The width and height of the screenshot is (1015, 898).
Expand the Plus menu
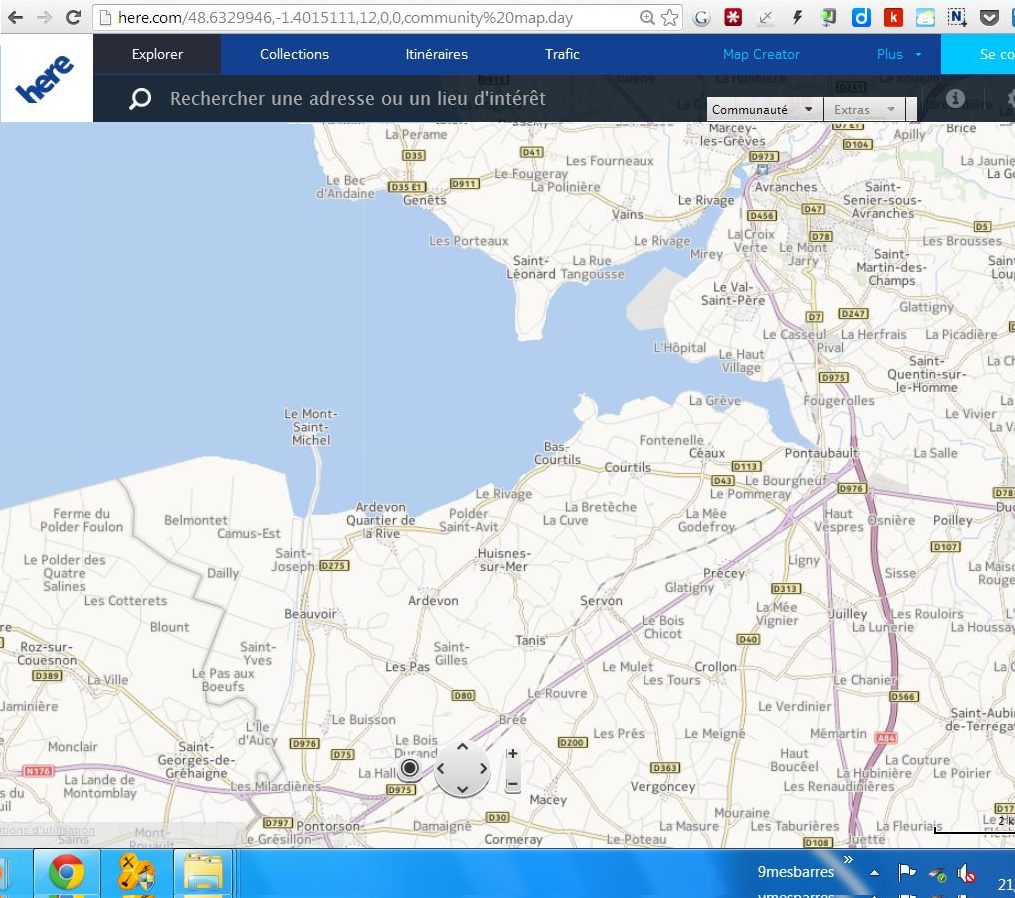898,54
